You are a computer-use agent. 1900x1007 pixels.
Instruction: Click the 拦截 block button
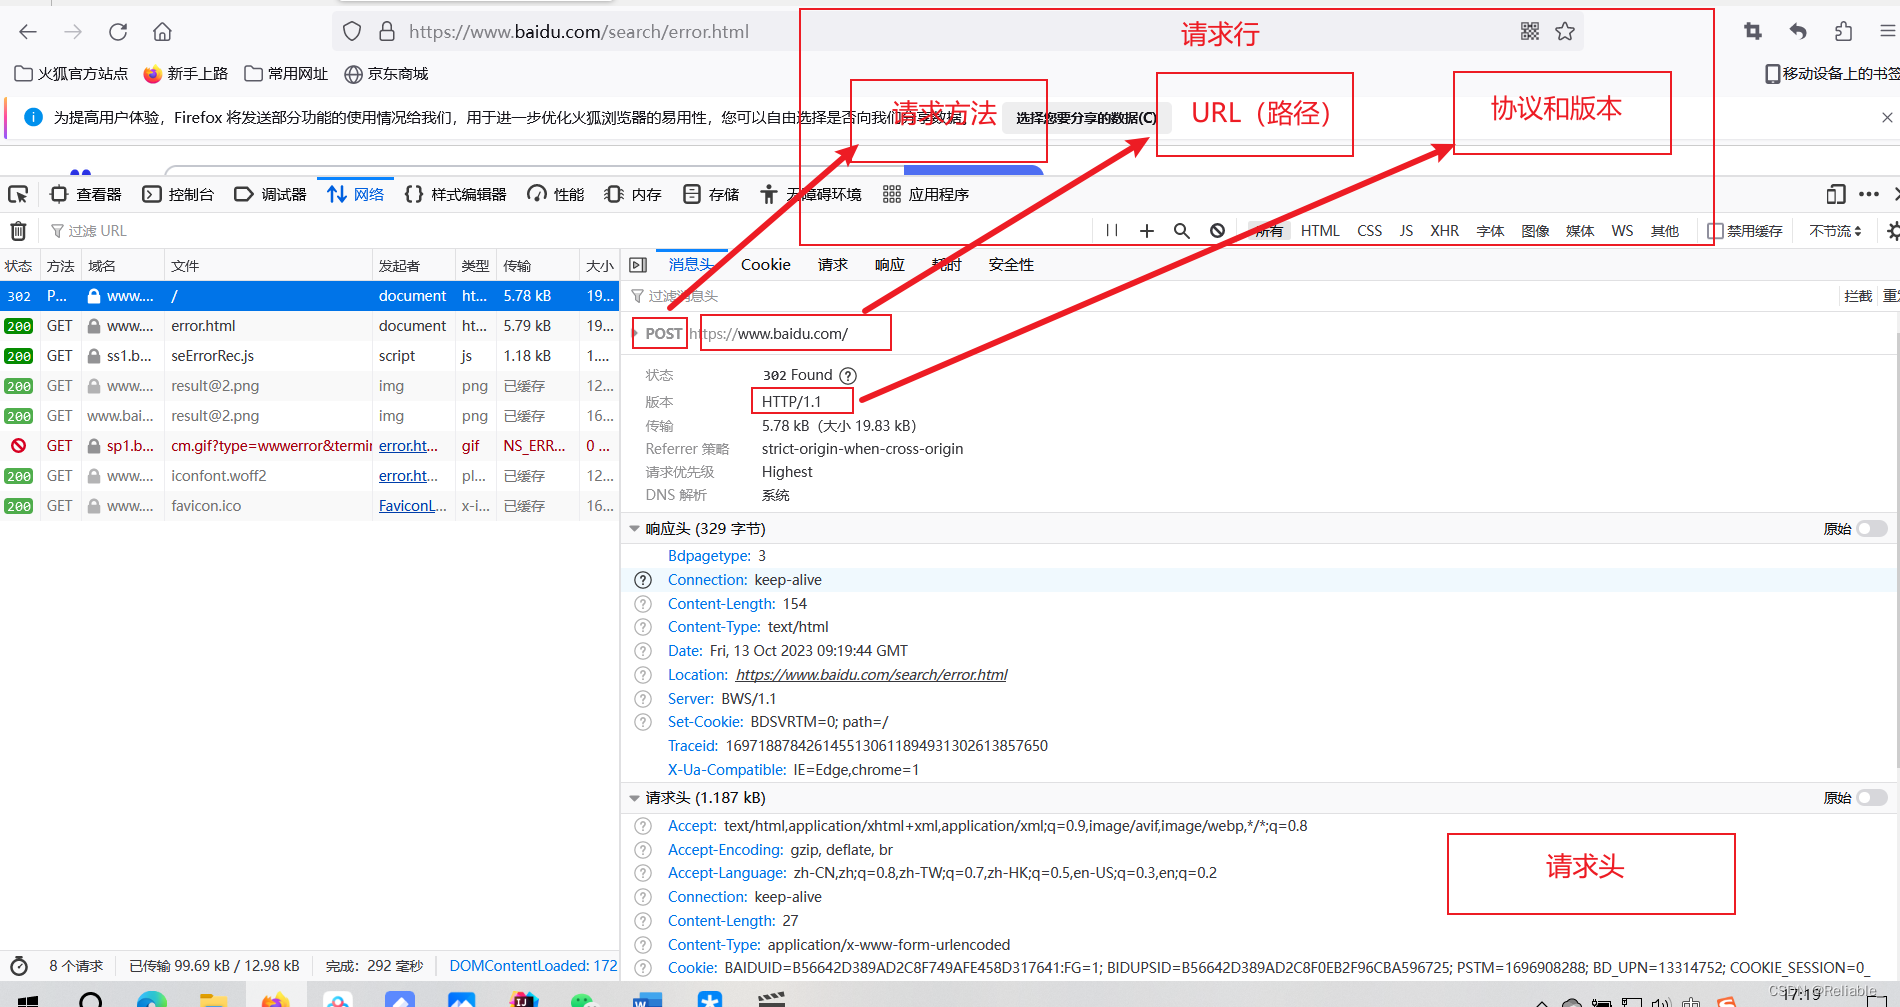pyautogui.click(x=1858, y=296)
